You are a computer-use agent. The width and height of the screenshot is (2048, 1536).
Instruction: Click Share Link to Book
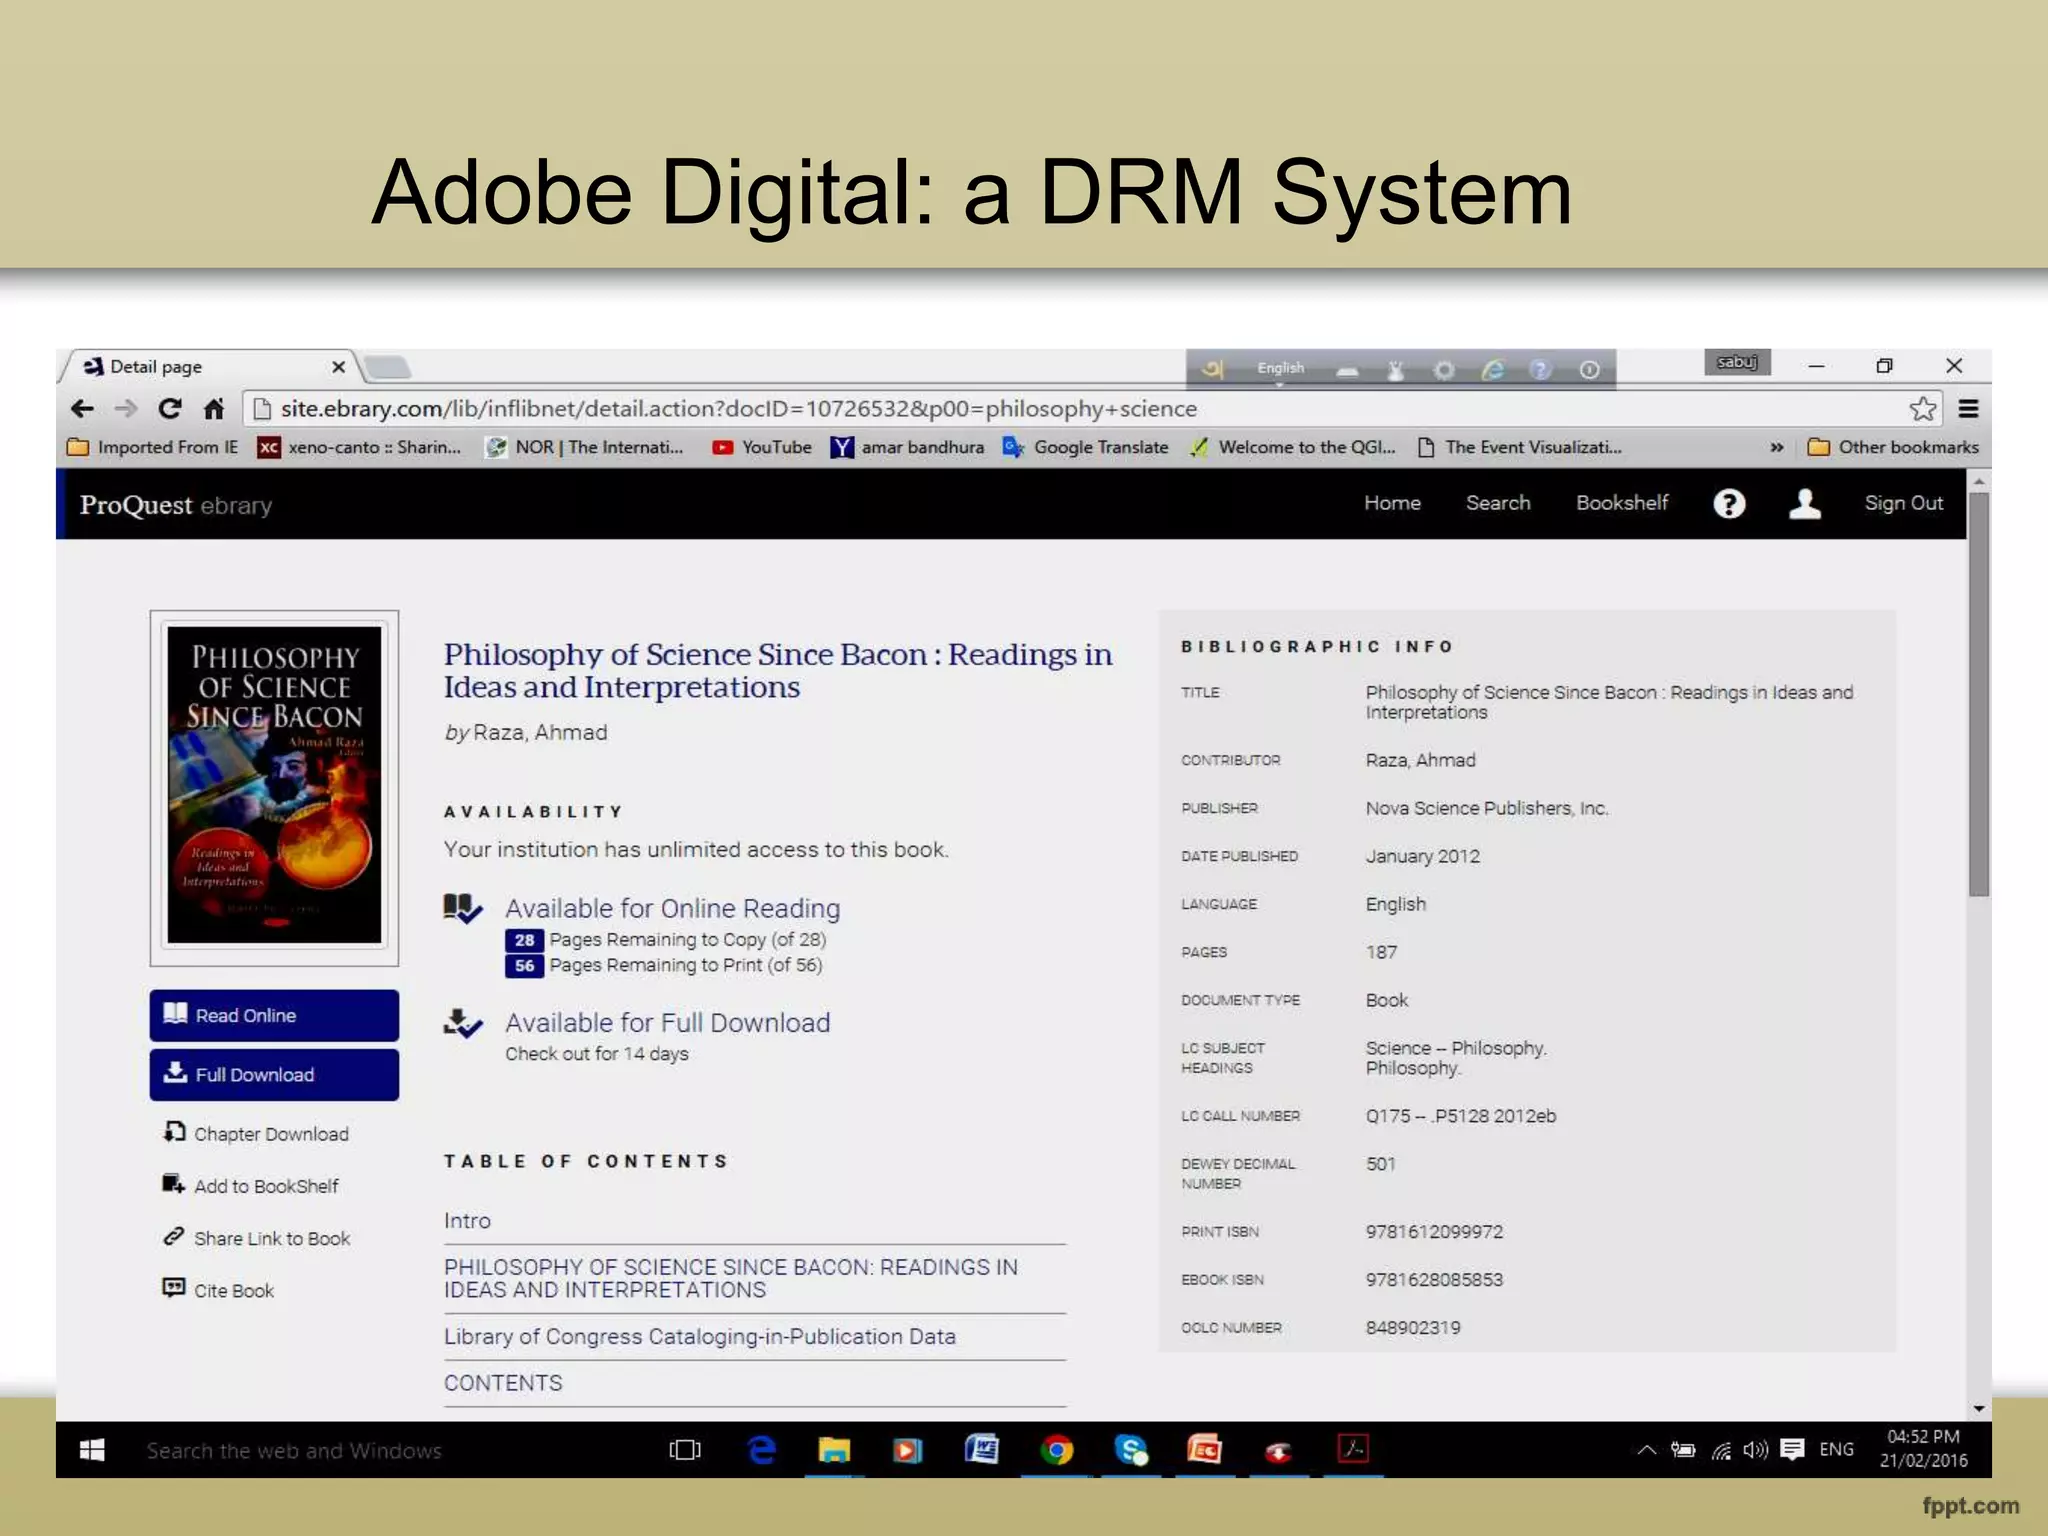click(x=272, y=1238)
